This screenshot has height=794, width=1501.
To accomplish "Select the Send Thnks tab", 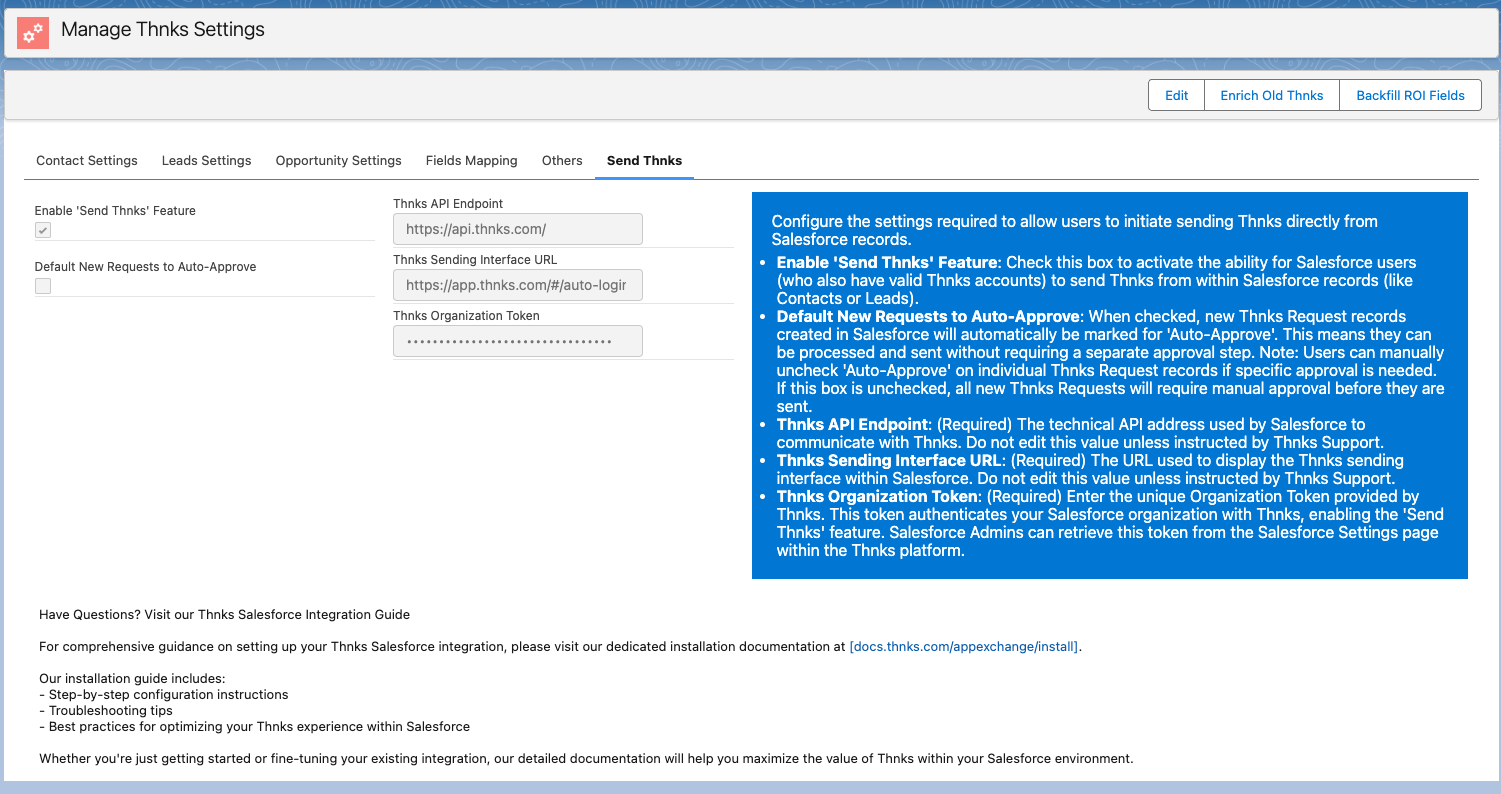I will (x=645, y=160).
